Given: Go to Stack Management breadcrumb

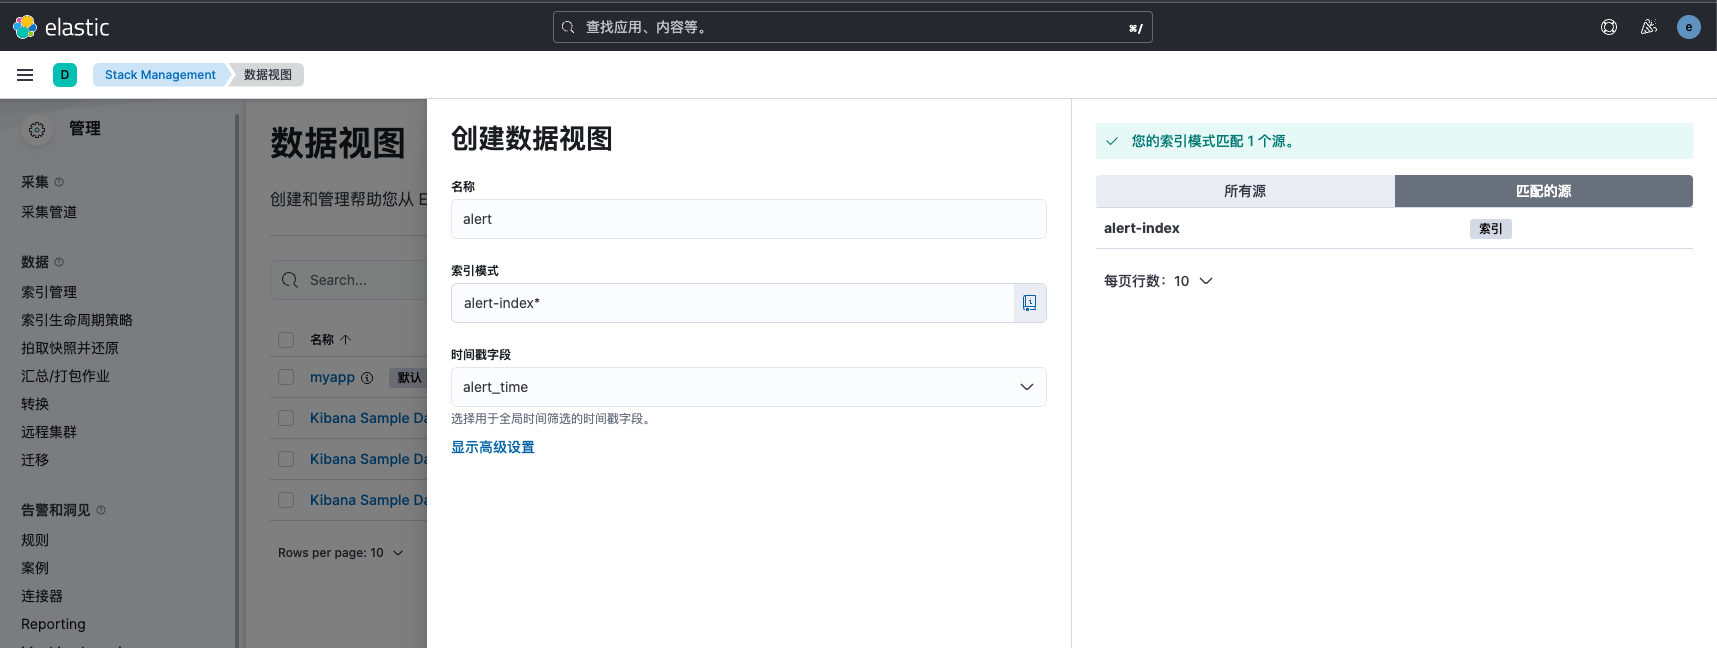Looking at the screenshot, I should click(160, 75).
